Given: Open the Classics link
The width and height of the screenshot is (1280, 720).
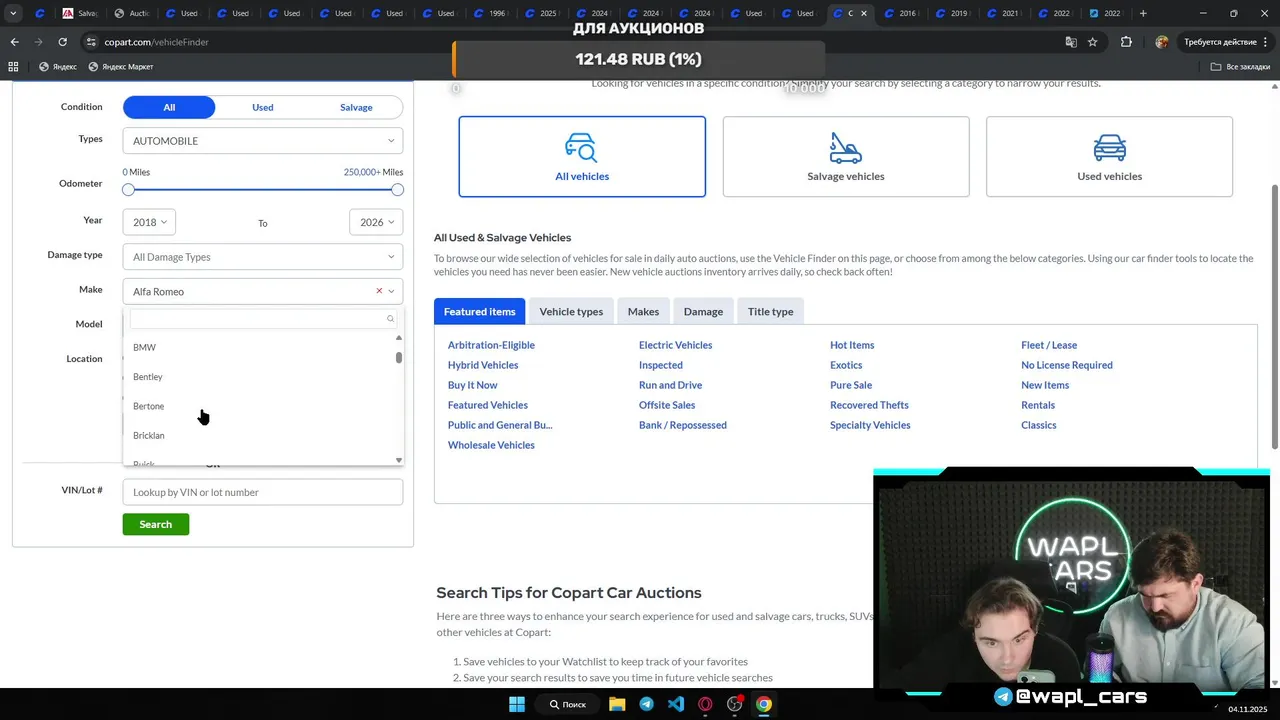Looking at the screenshot, I should [x=1038, y=425].
